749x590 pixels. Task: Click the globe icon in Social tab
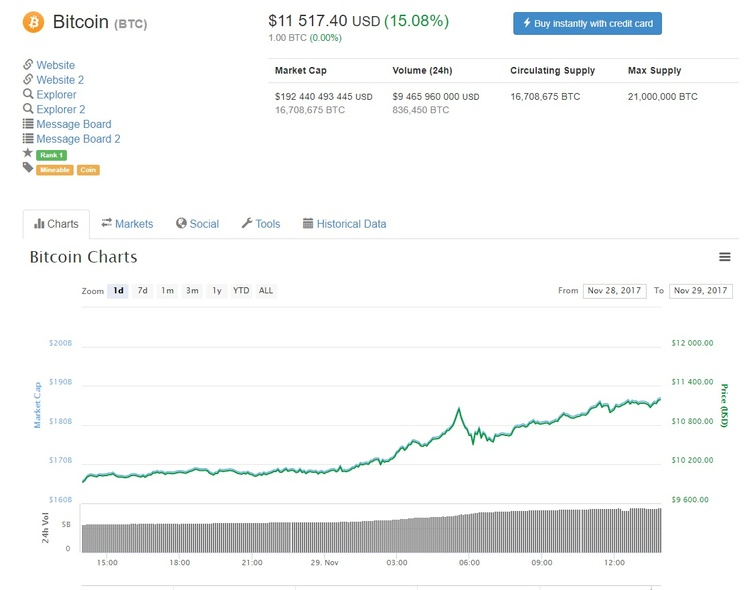[x=181, y=223]
